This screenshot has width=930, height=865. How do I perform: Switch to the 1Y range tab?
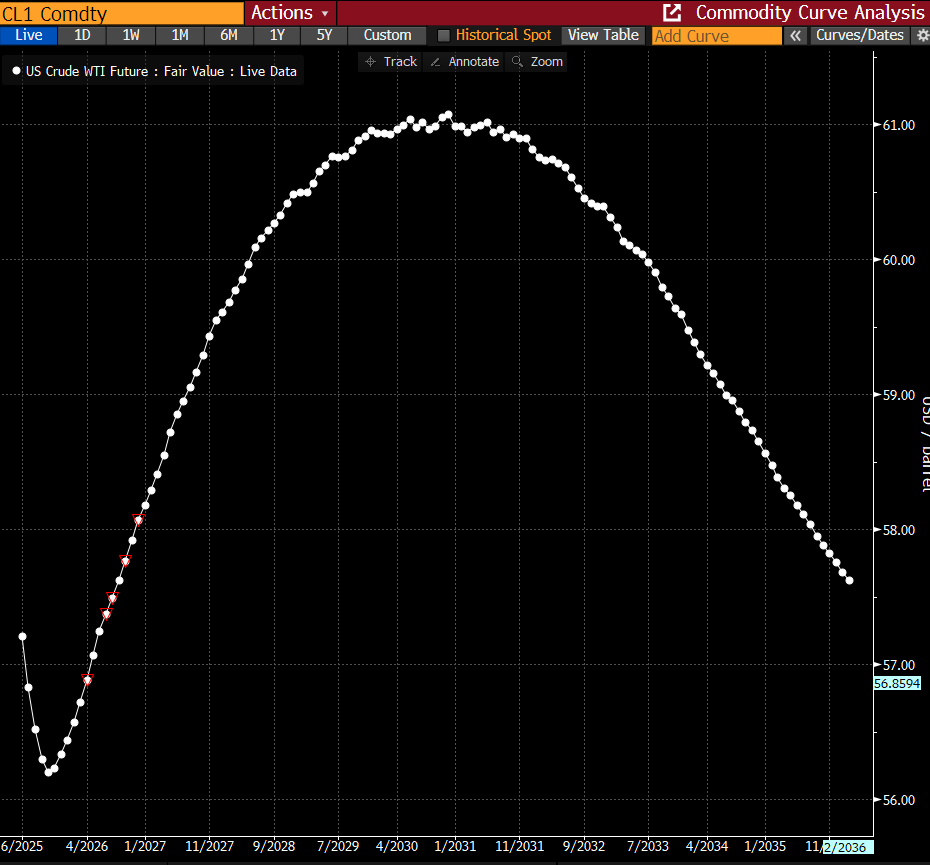pos(277,35)
